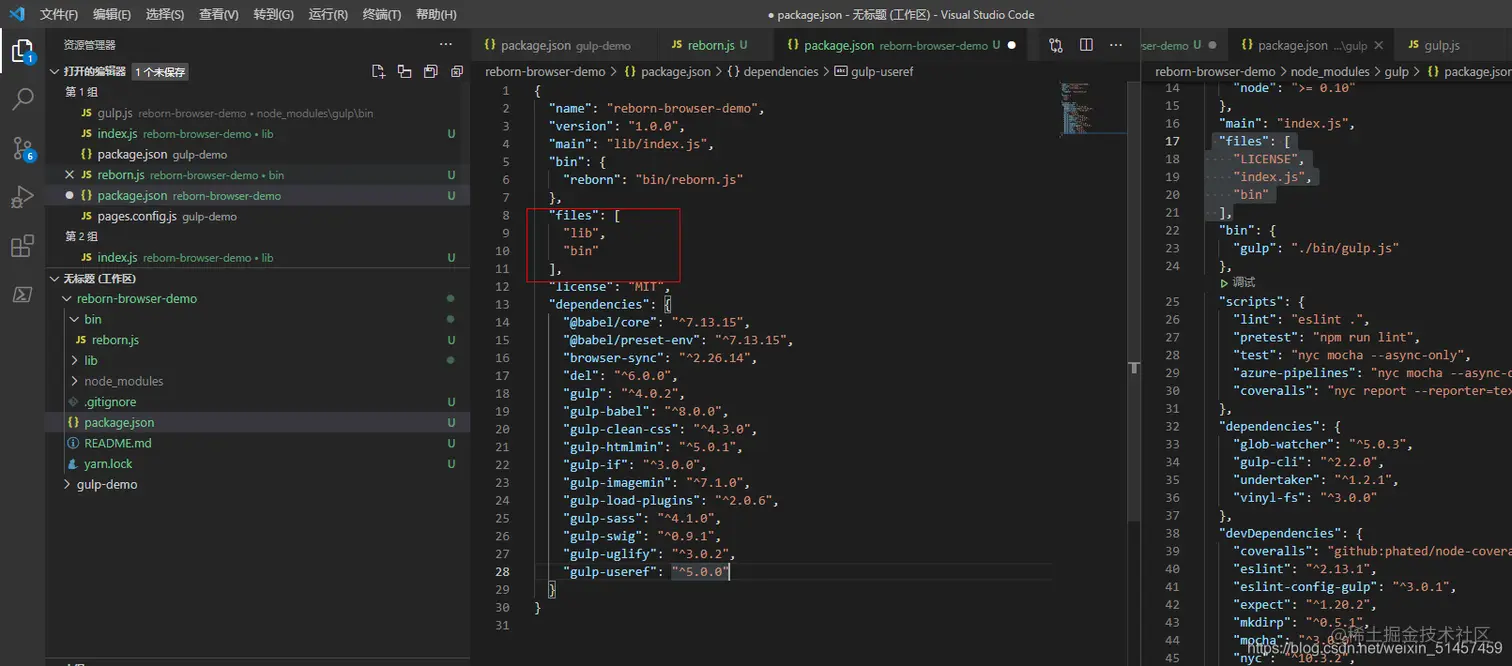Open gulp.js in the open editors list
Image resolution: width=1512 pixels, height=666 pixels.
tap(258, 113)
